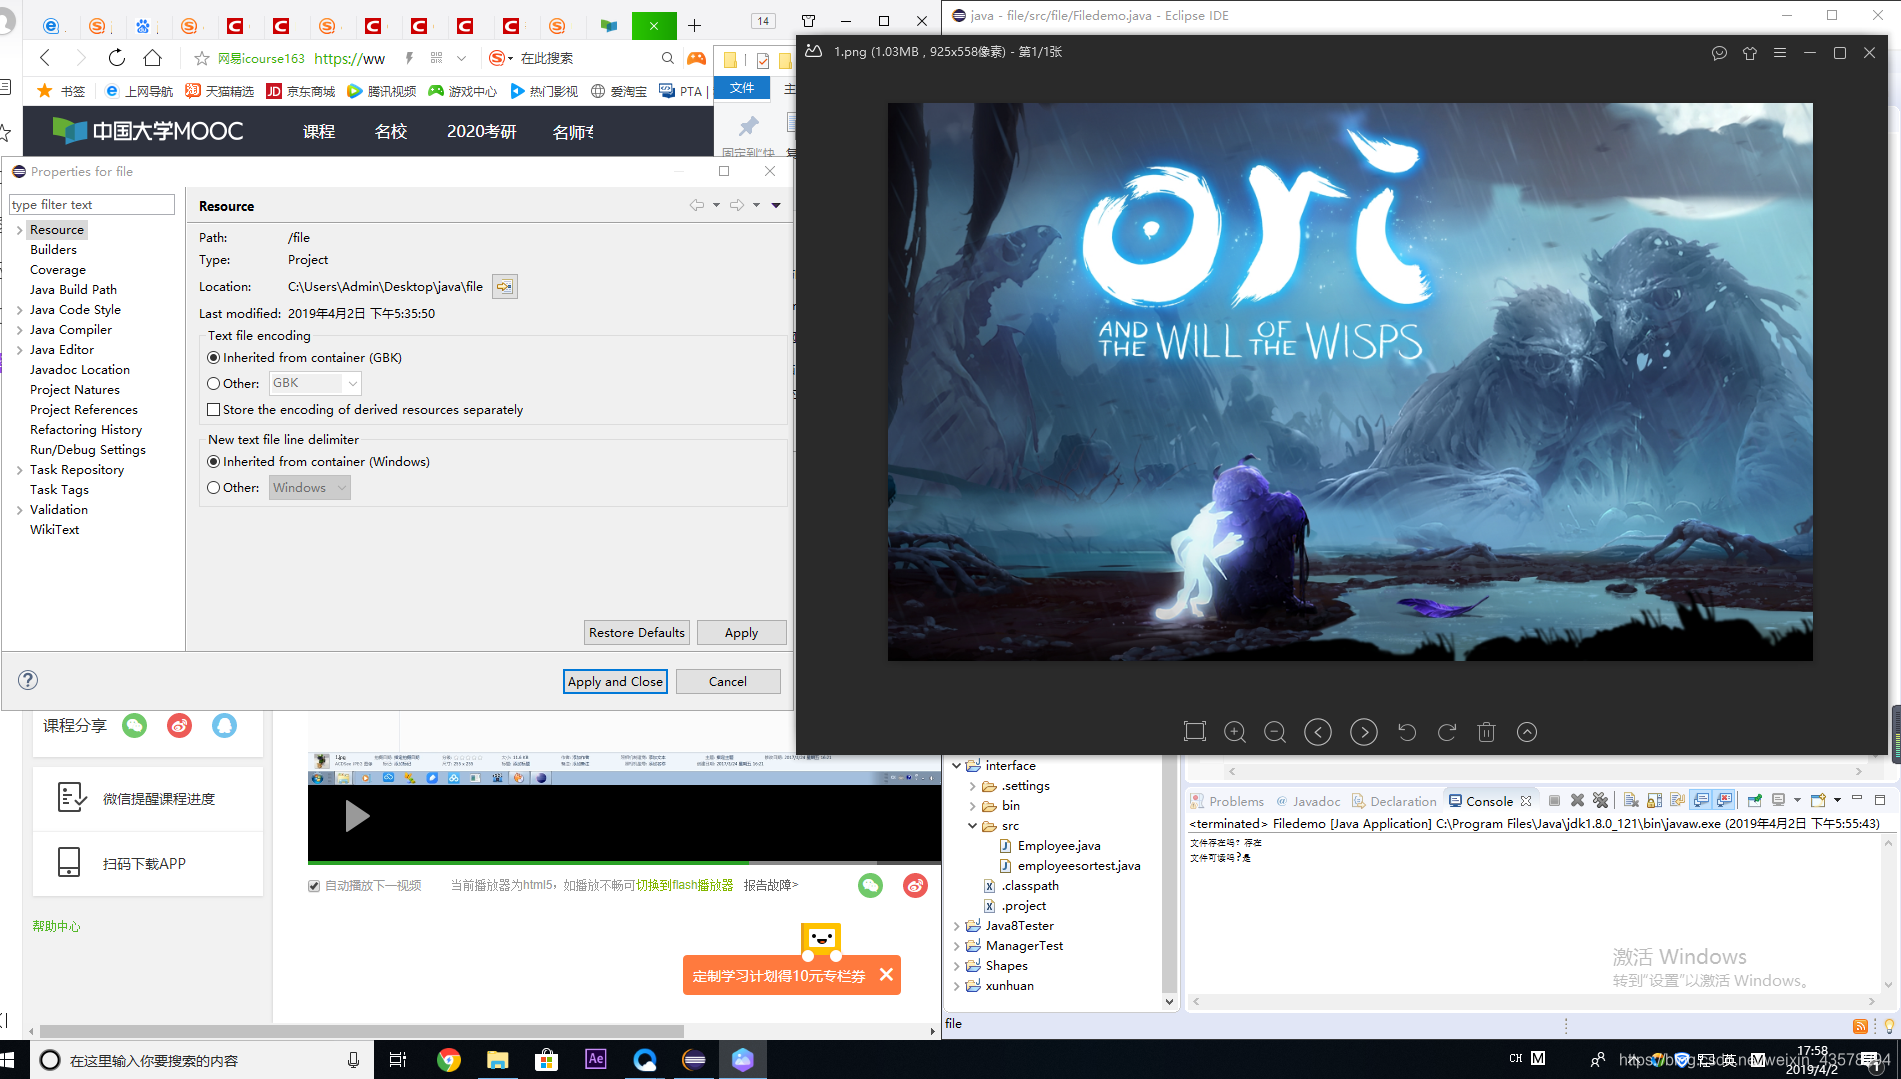Open the Display Selected Console dropdown arrow
The width and height of the screenshot is (1901, 1079).
click(x=1797, y=801)
